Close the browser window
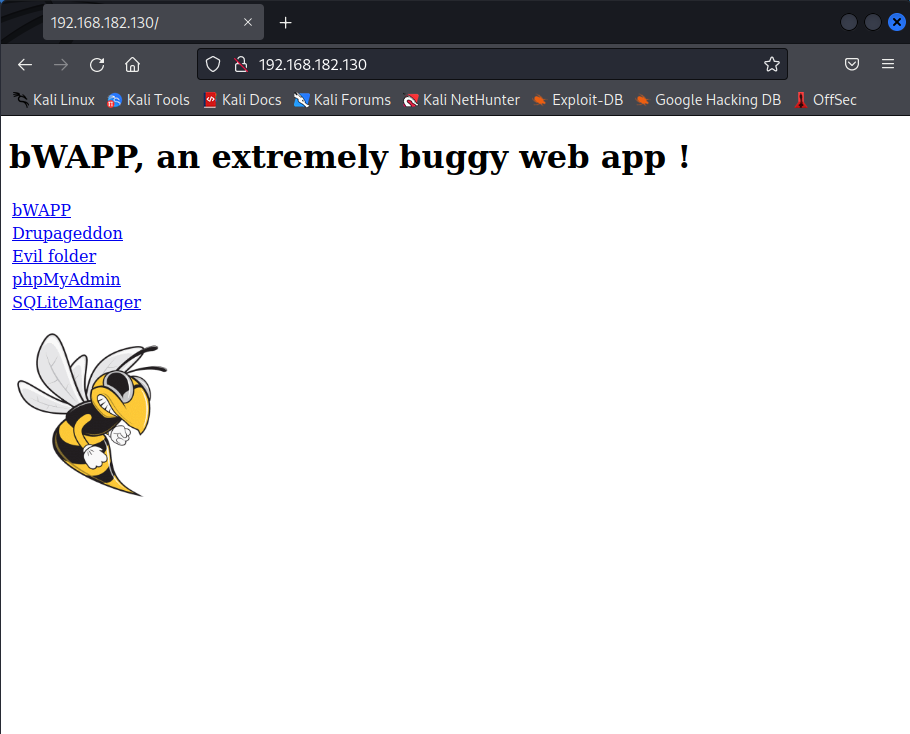910x734 pixels. 897,22
